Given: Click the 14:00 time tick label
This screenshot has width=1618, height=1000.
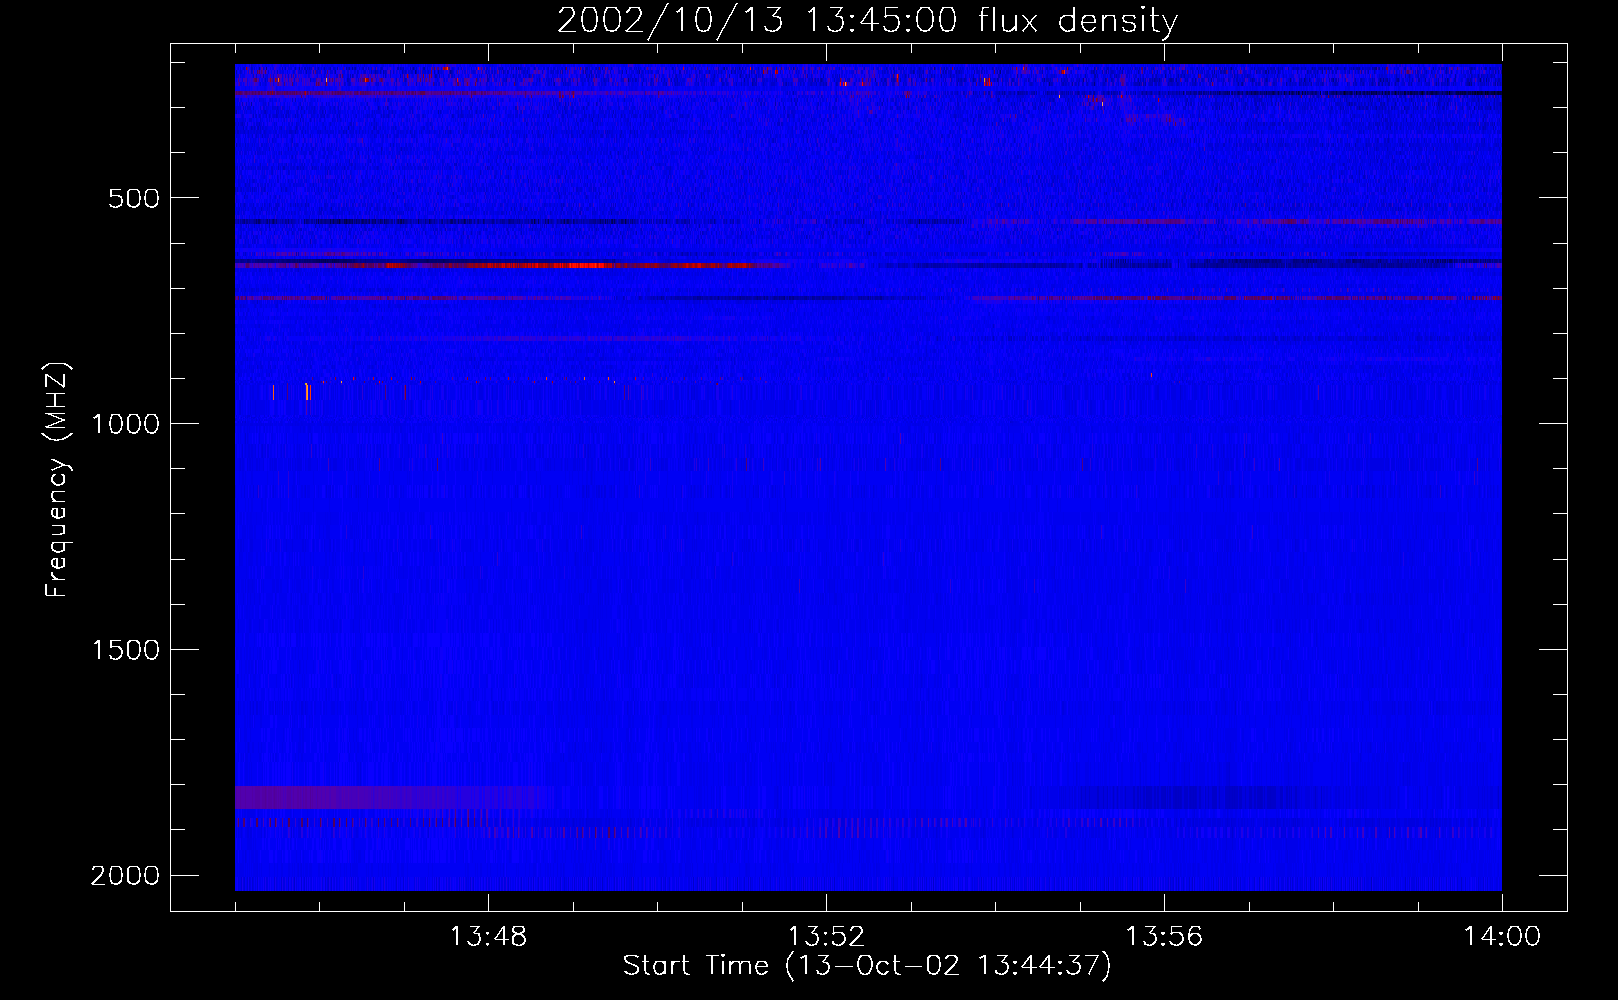Looking at the screenshot, I should [x=1502, y=937].
